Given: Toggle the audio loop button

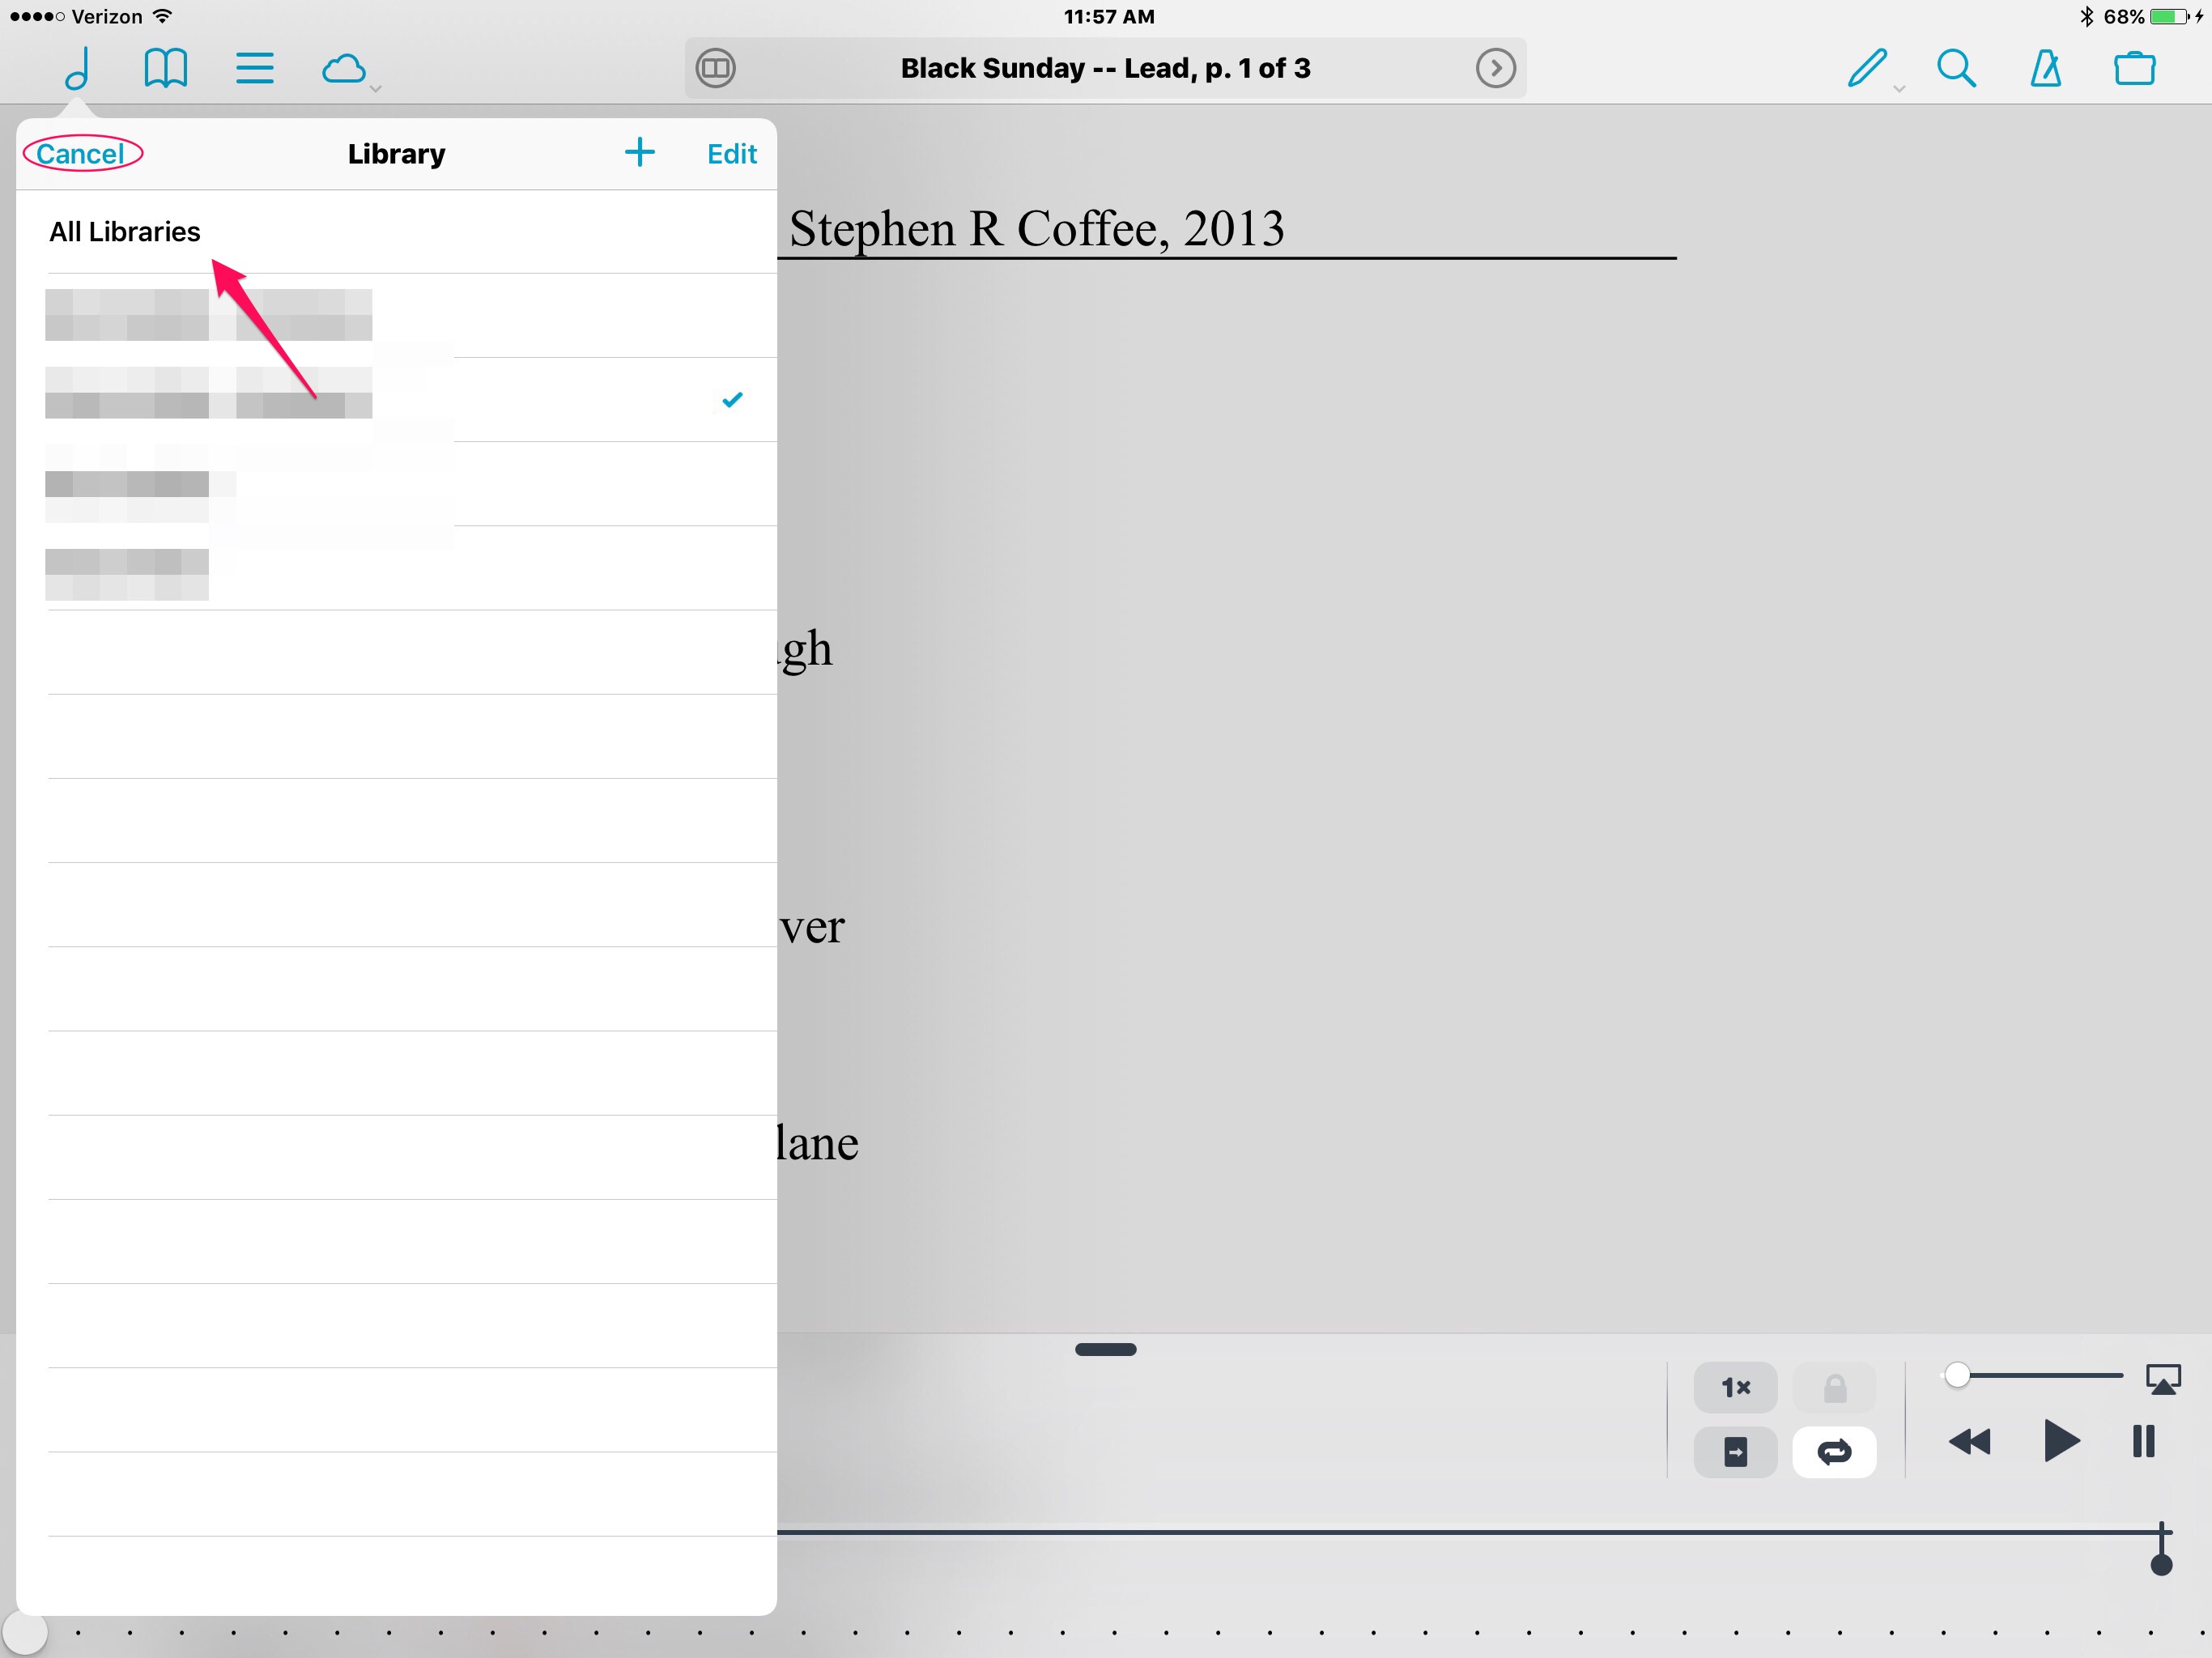Looking at the screenshot, I should (1833, 1451).
